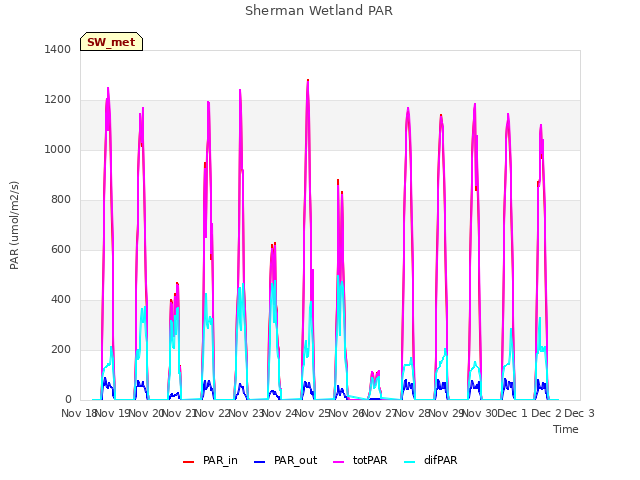
Task: Click the 200 y-axis tick label
Action: [61, 349]
